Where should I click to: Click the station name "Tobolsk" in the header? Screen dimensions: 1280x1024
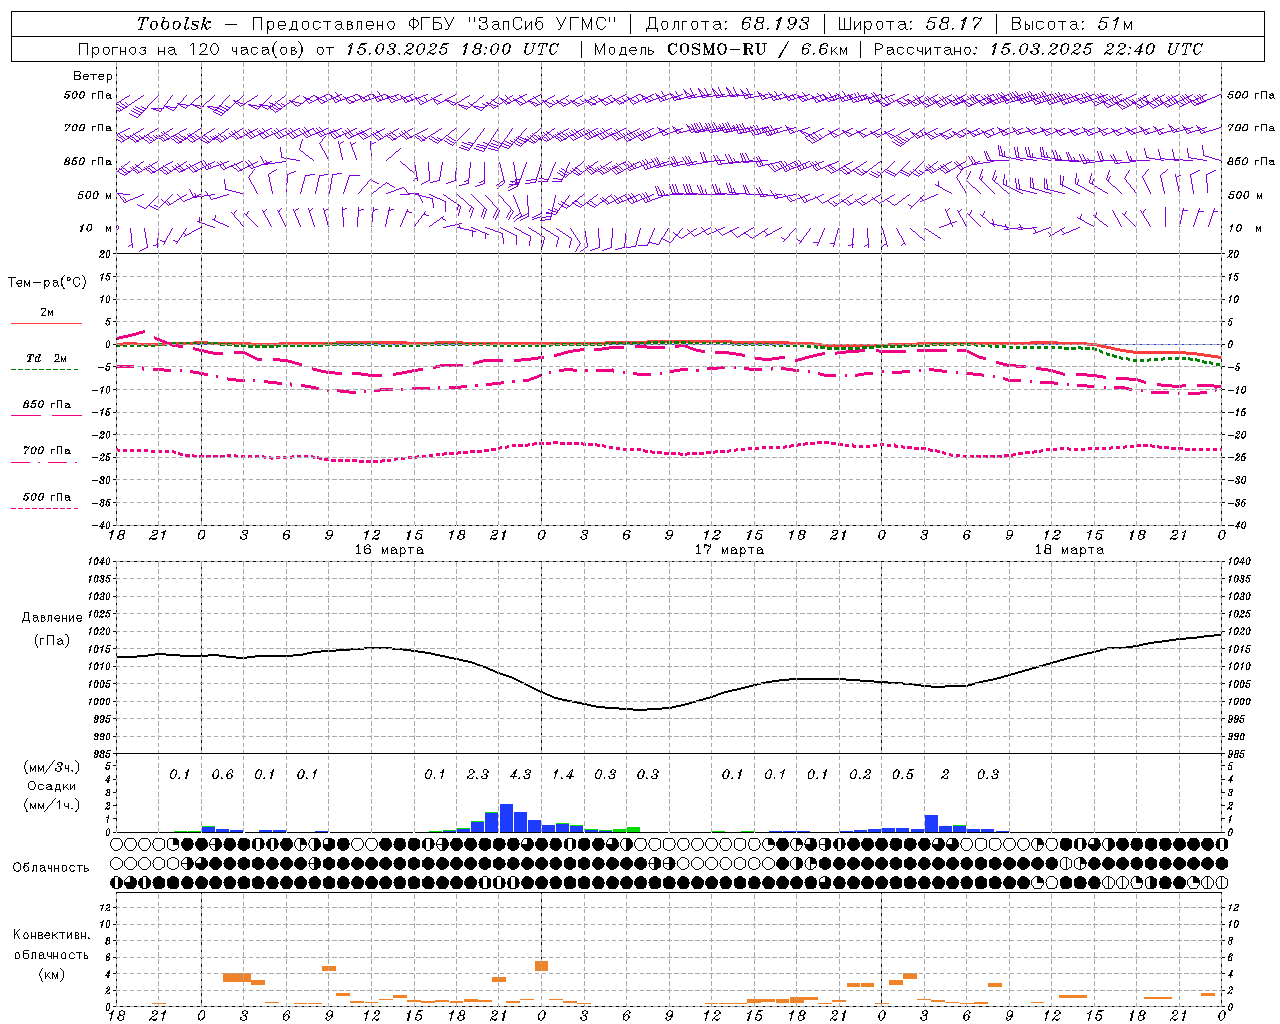coord(175,23)
